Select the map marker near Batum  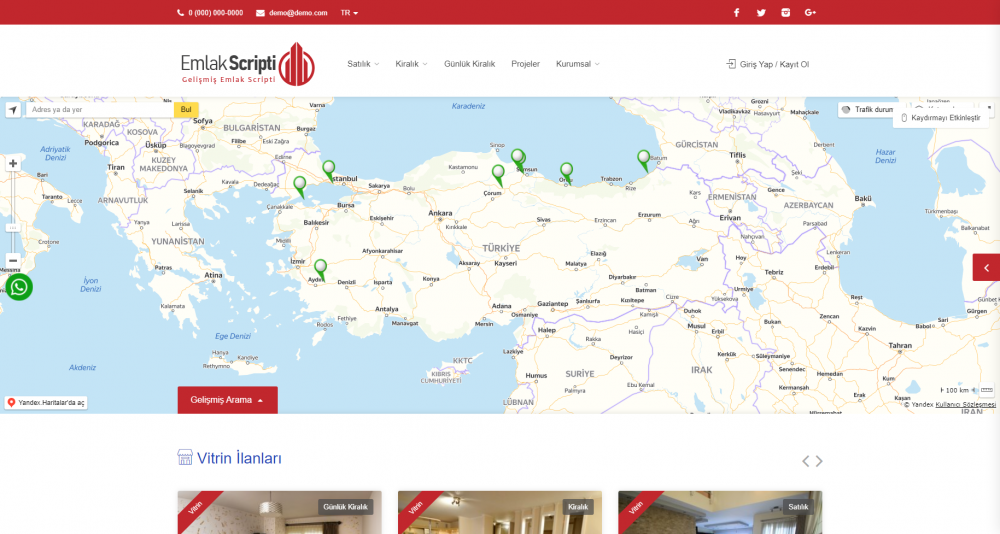coord(644,159)
